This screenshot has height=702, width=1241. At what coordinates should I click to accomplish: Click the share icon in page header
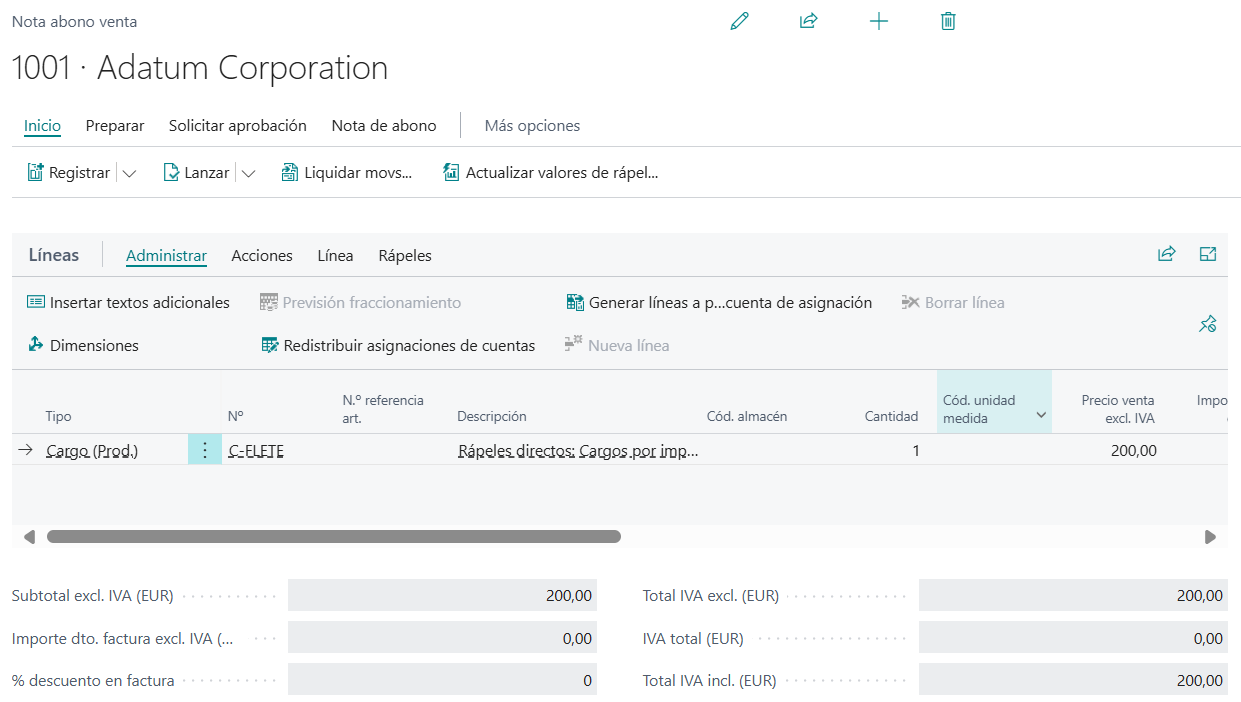(809, 21)
